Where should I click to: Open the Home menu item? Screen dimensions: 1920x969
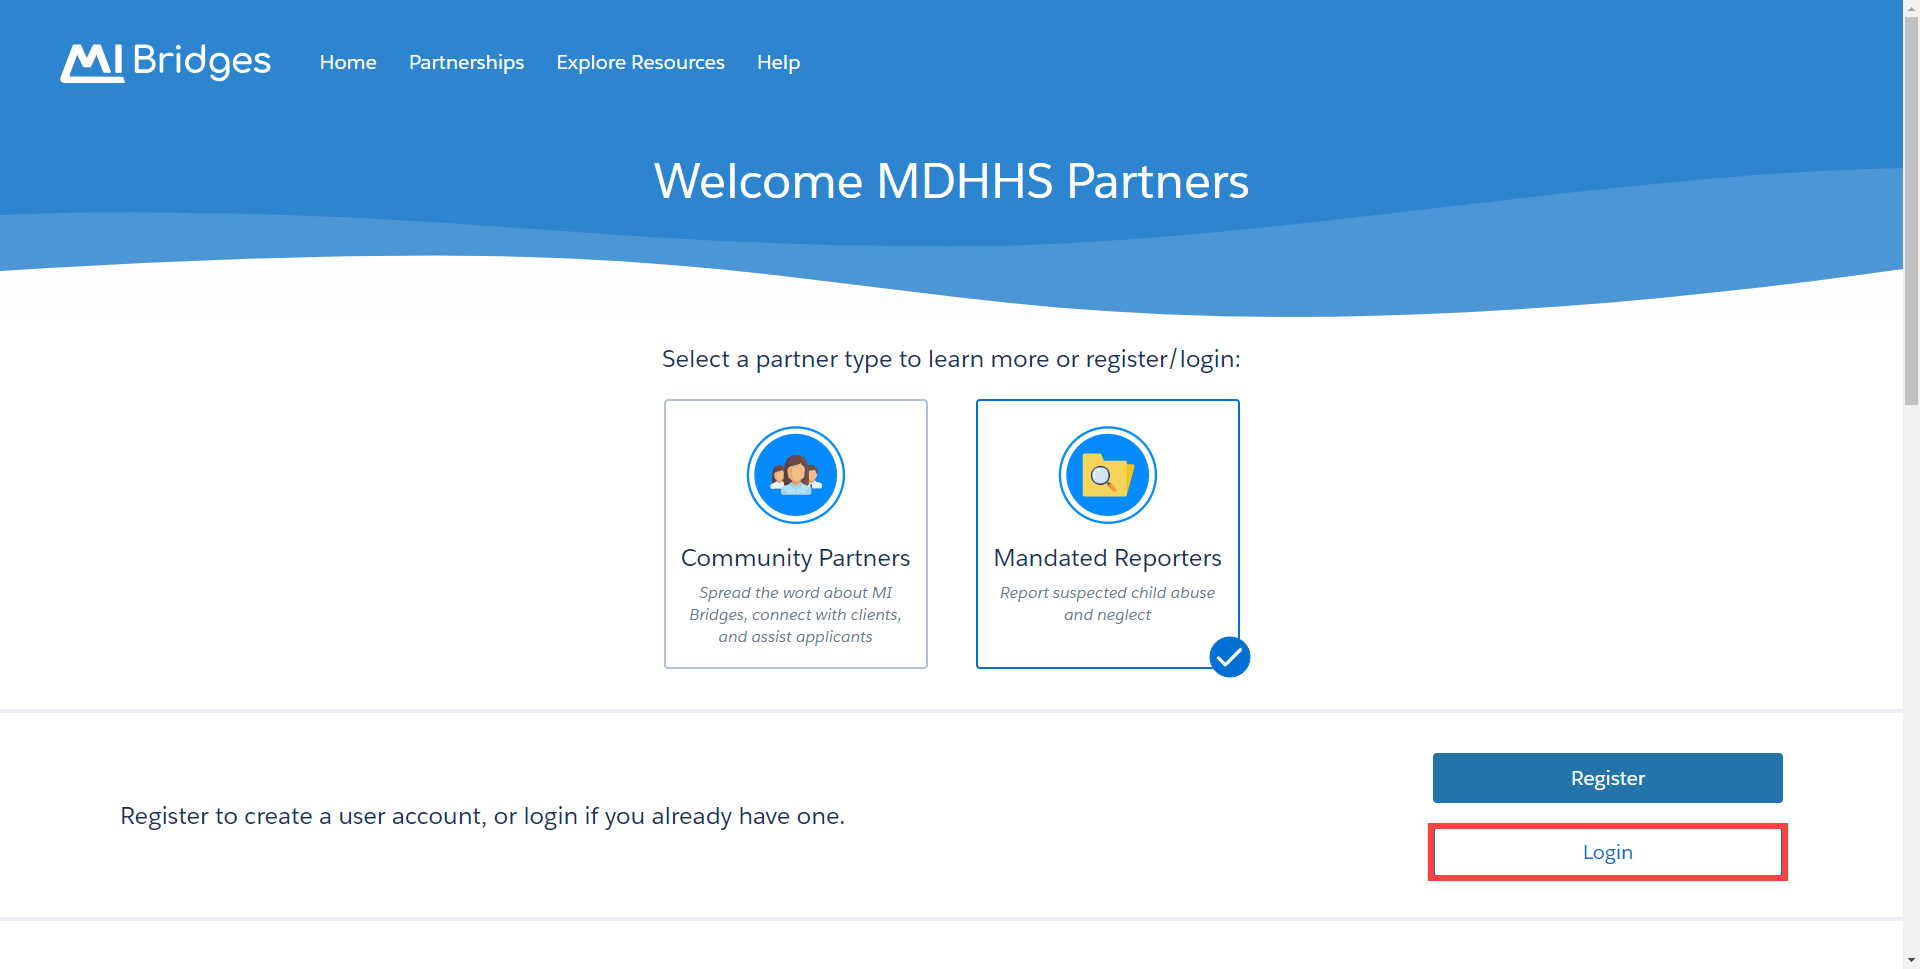pyautogui.click(x=348, y=62)
